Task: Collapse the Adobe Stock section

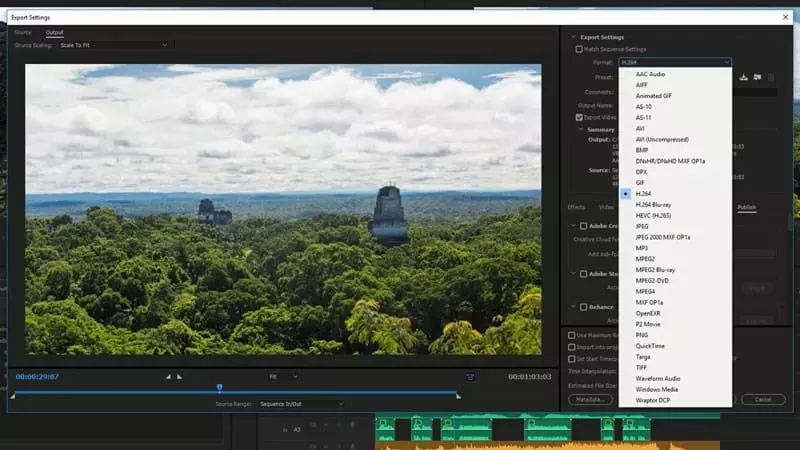Action: [573, 274]
